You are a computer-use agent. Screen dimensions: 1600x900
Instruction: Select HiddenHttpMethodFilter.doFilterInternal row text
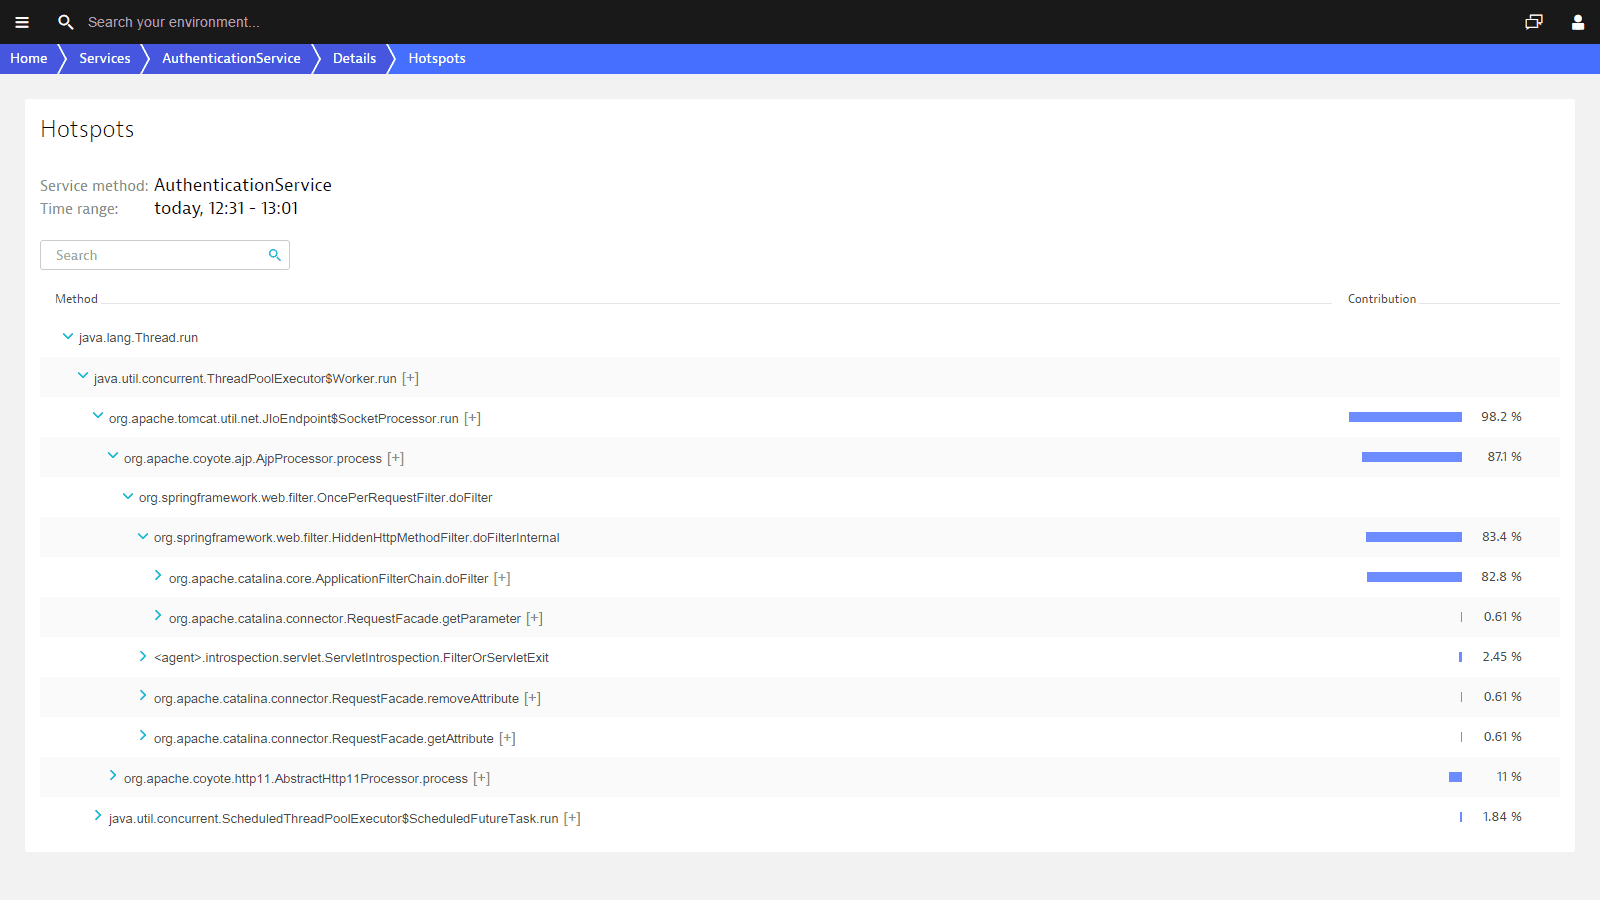pos(357,538)
